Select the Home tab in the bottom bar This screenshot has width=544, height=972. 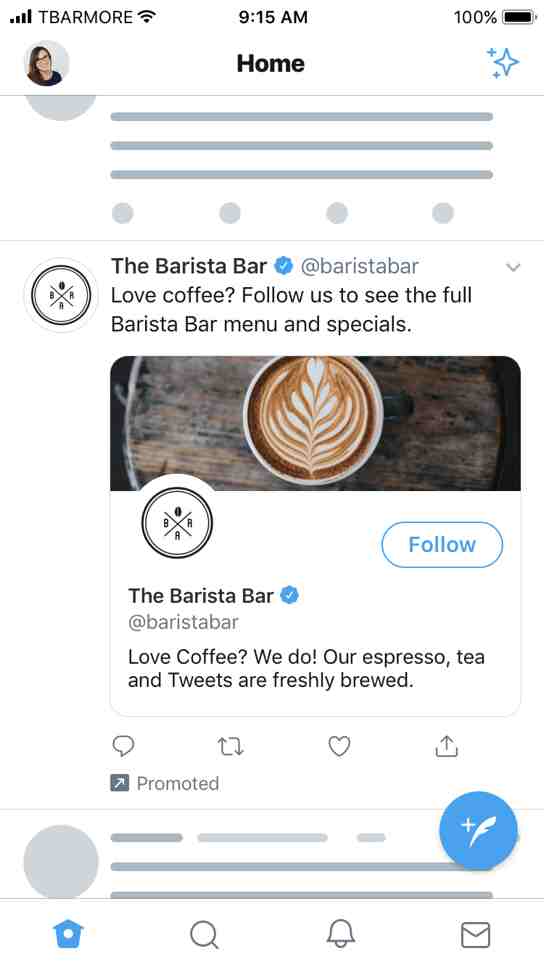(x=68, y=934)
